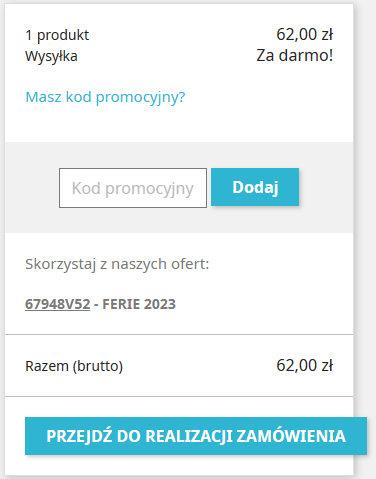
Task: Click 'PRZEJDŹ DO REALIZACJI ZAMÓWIENIA' checkout button
Action: (196, 436)
